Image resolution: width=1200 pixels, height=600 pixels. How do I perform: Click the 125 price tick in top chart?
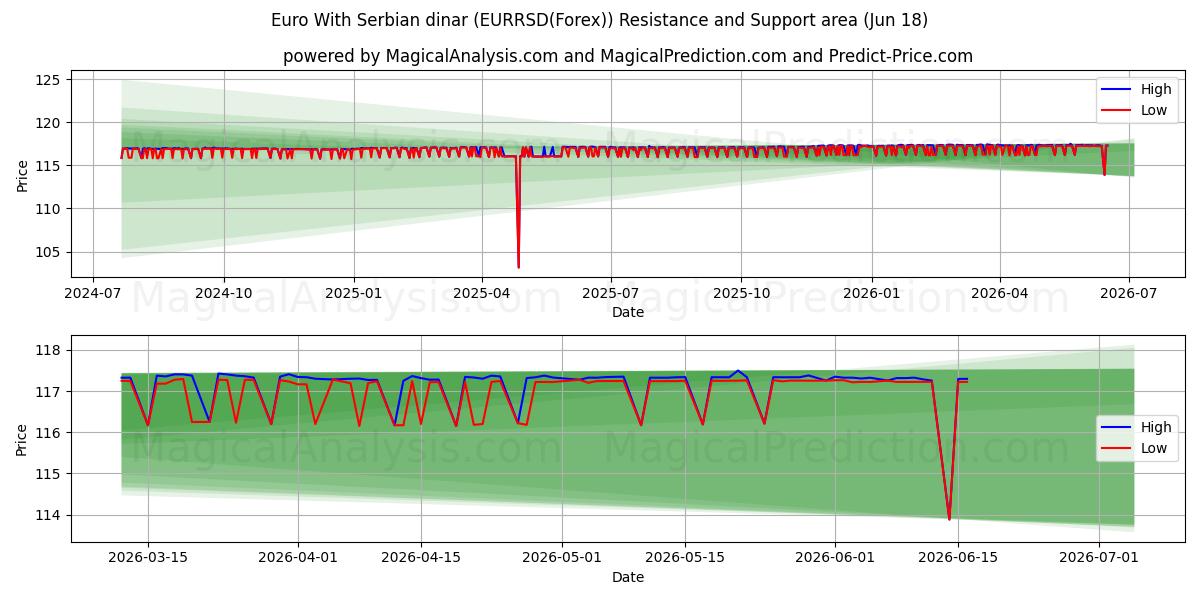pyautogui.click(x=50, y=80)
